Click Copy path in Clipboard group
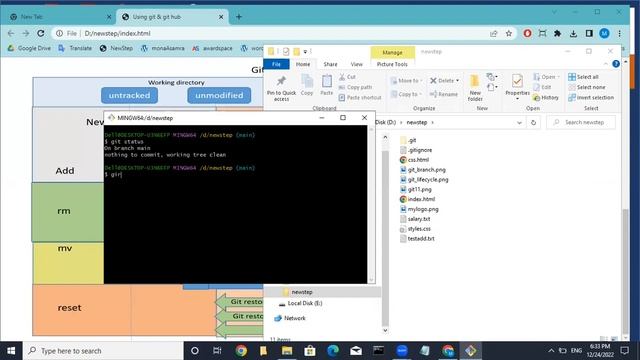 [x=355, y=87]
